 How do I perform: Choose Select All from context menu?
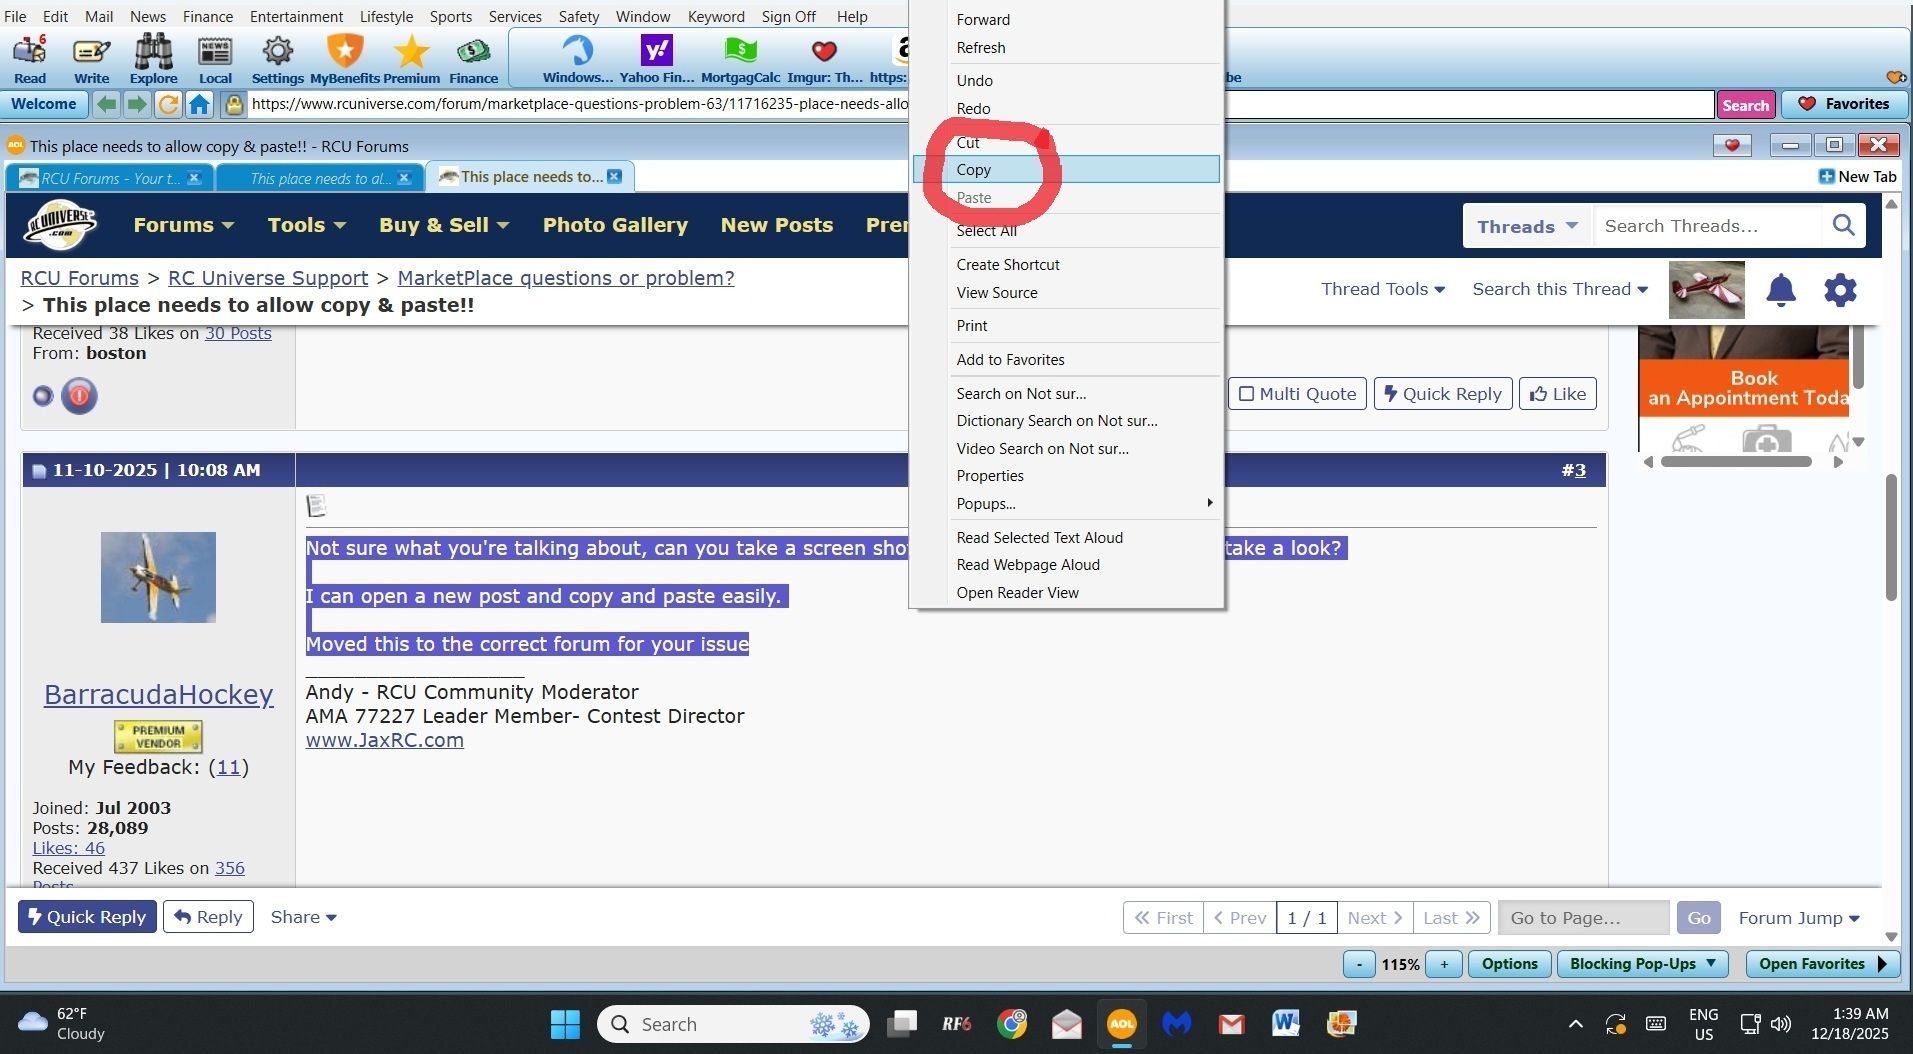point(986,231)
